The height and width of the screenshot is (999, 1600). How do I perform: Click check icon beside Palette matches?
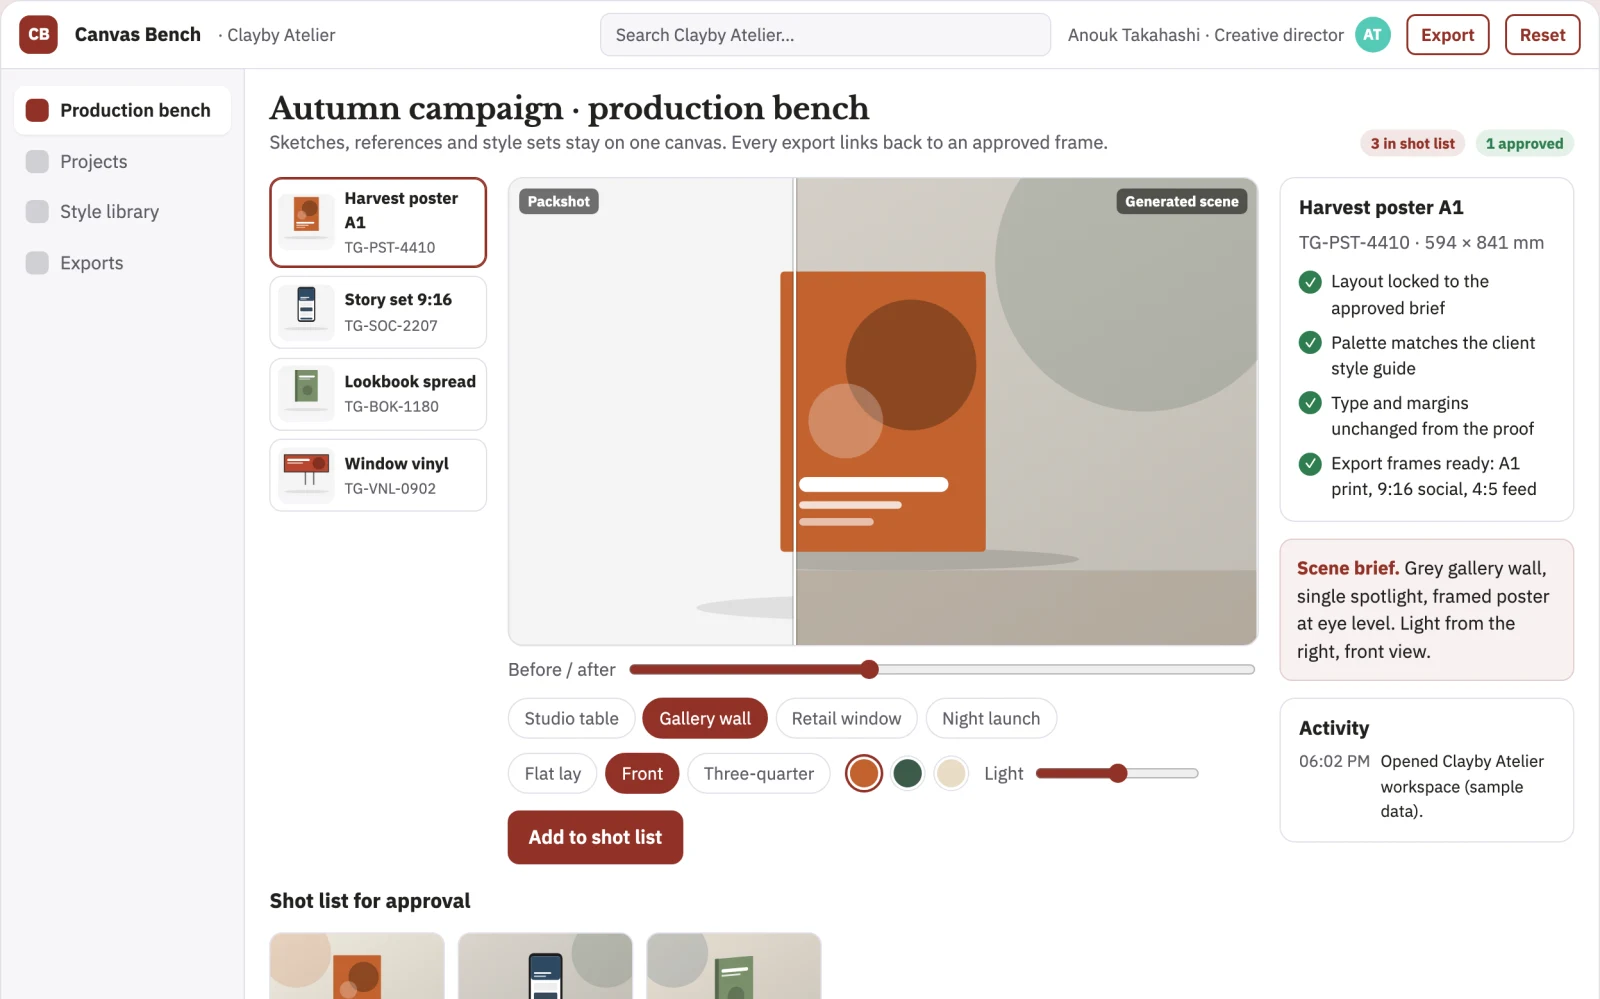[x=1310, y=343]
